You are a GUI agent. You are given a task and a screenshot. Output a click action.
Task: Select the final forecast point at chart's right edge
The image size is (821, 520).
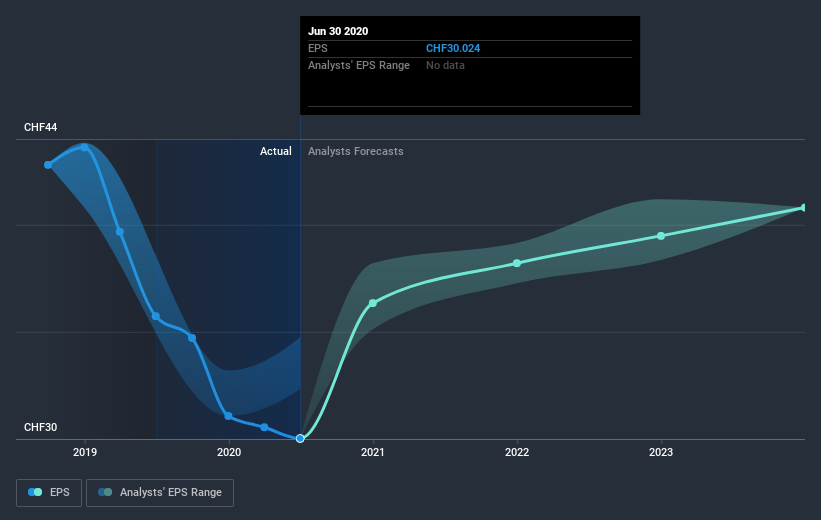tap(804, 208)
